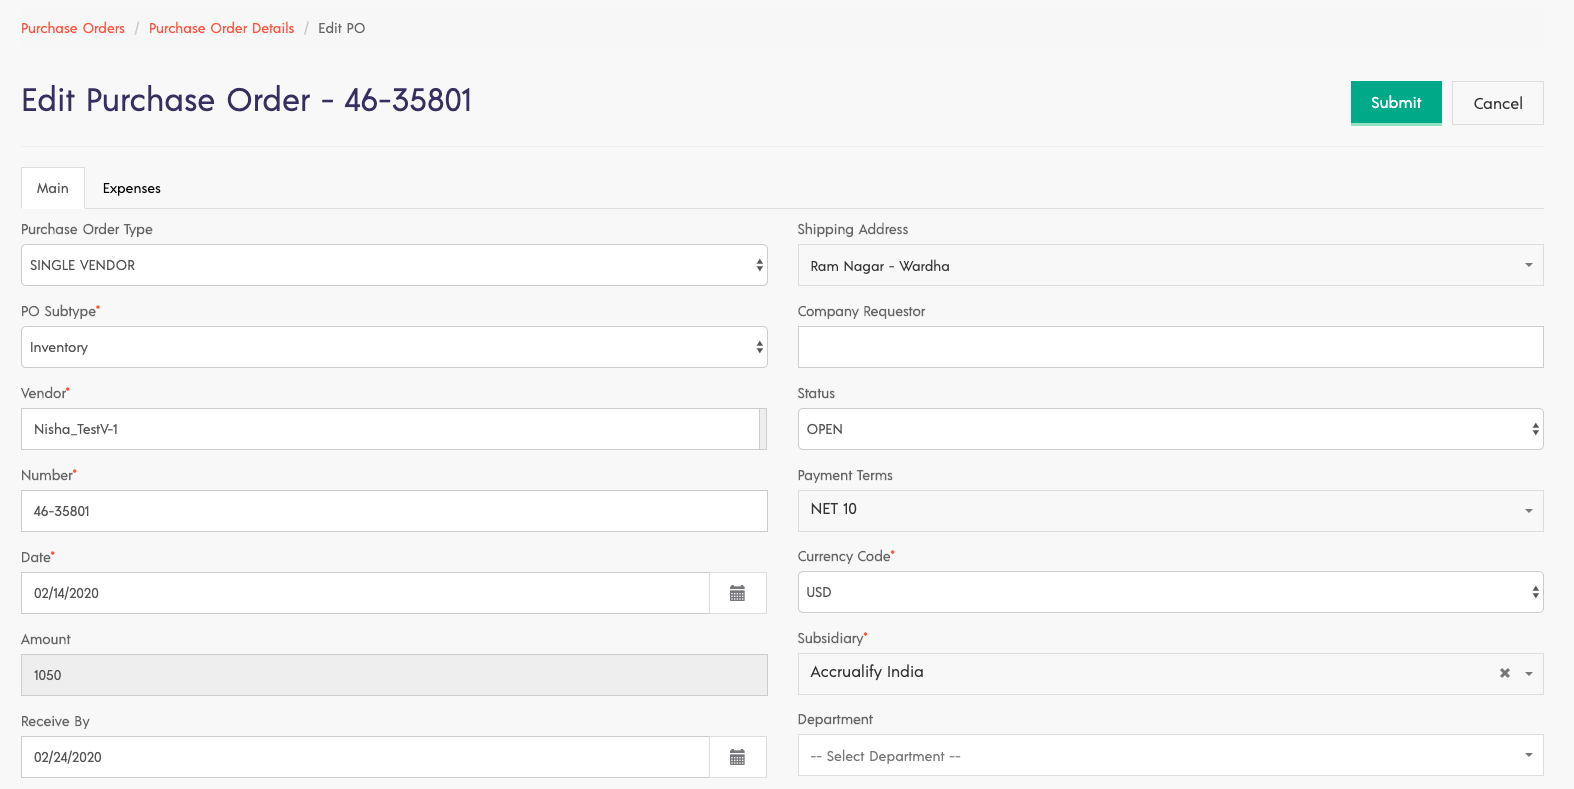Expand the Subsidiary dropdown arrow

tap(1528, 674)
